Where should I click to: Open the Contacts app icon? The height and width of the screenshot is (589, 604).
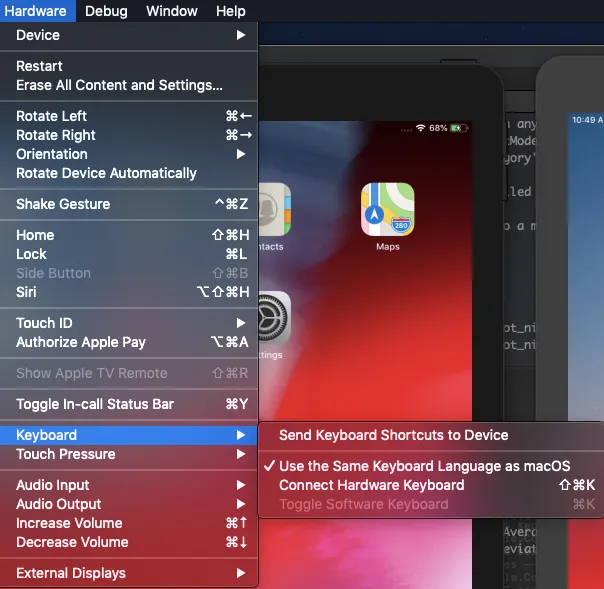coord(275,209)
